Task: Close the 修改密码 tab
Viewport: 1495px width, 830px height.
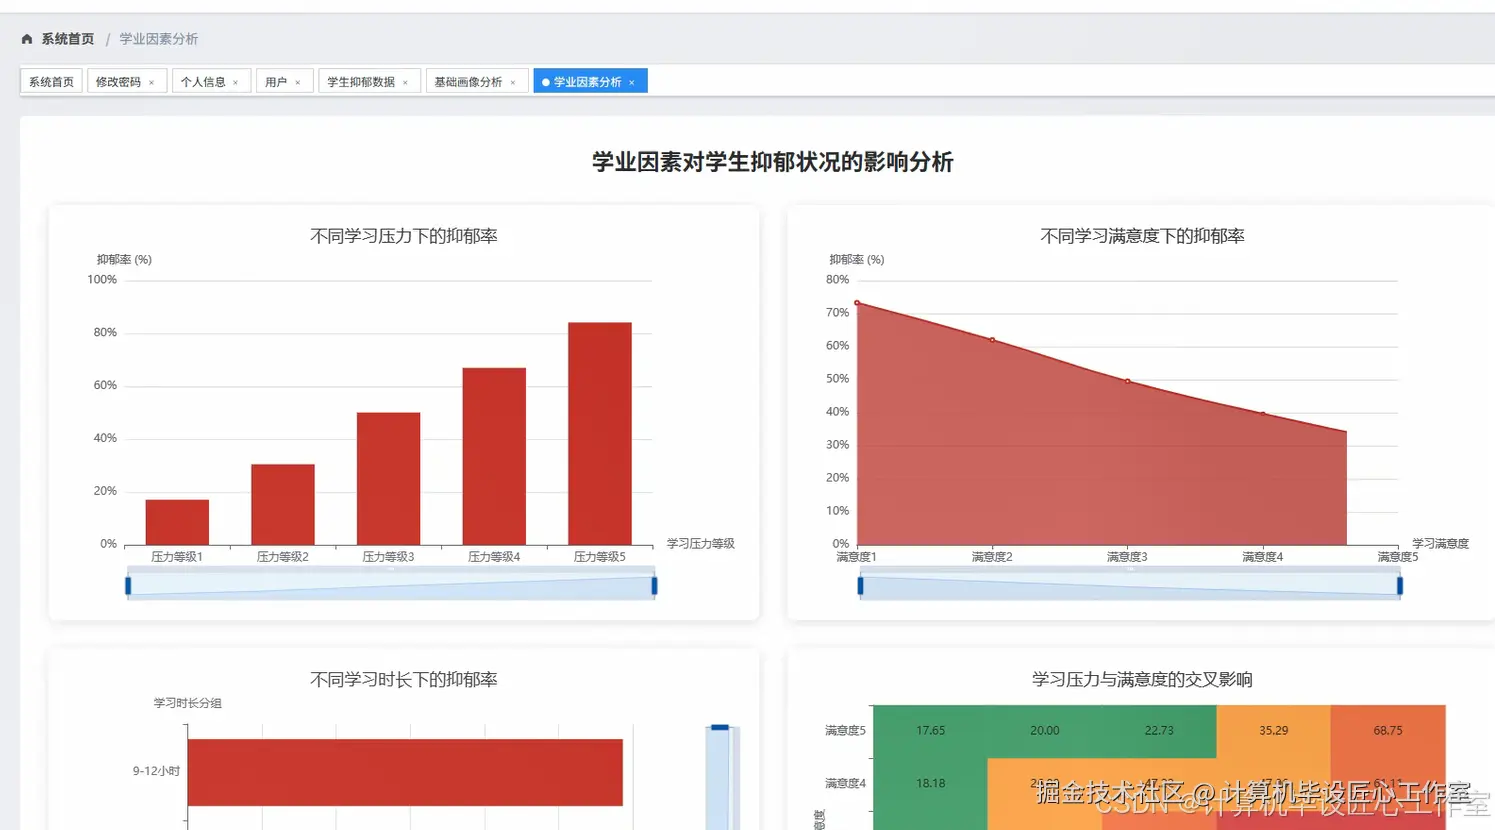Action: [x=151, y=83]
